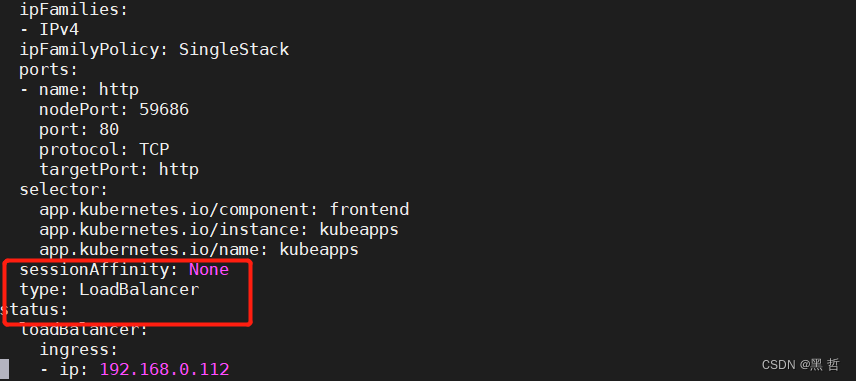Click the protocol TCP value
The height and width of the screenshot is (381, 856).
tap(154, 150)
